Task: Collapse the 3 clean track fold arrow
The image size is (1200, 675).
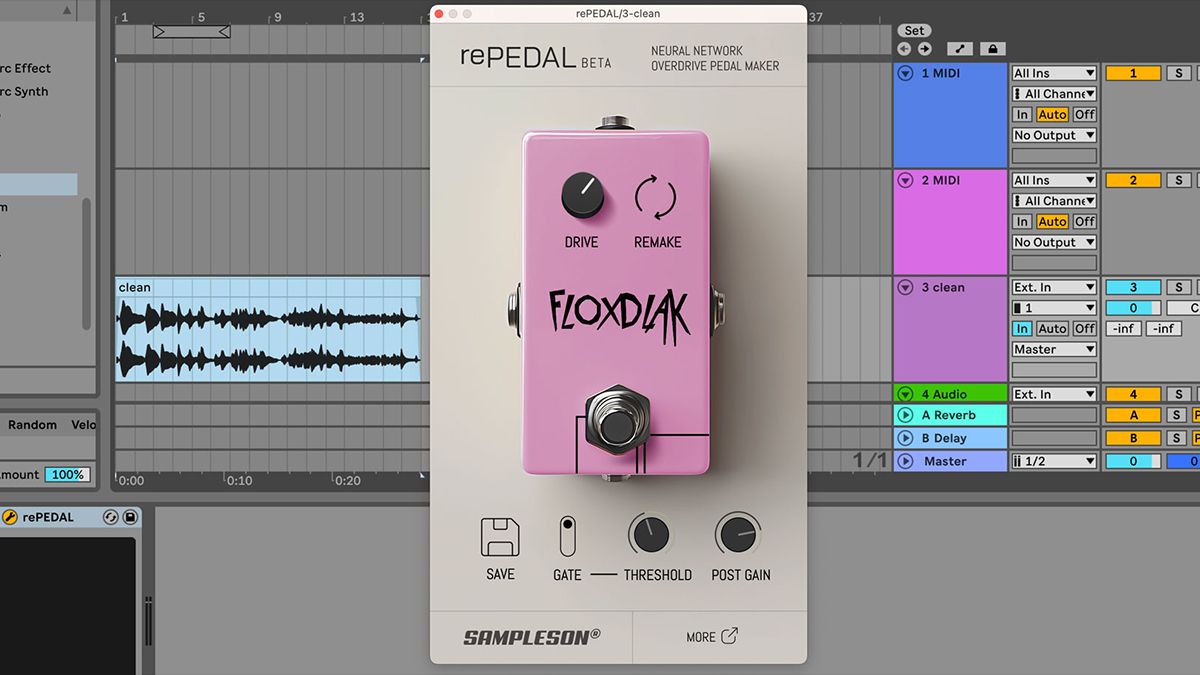Action: coord(906,287)
